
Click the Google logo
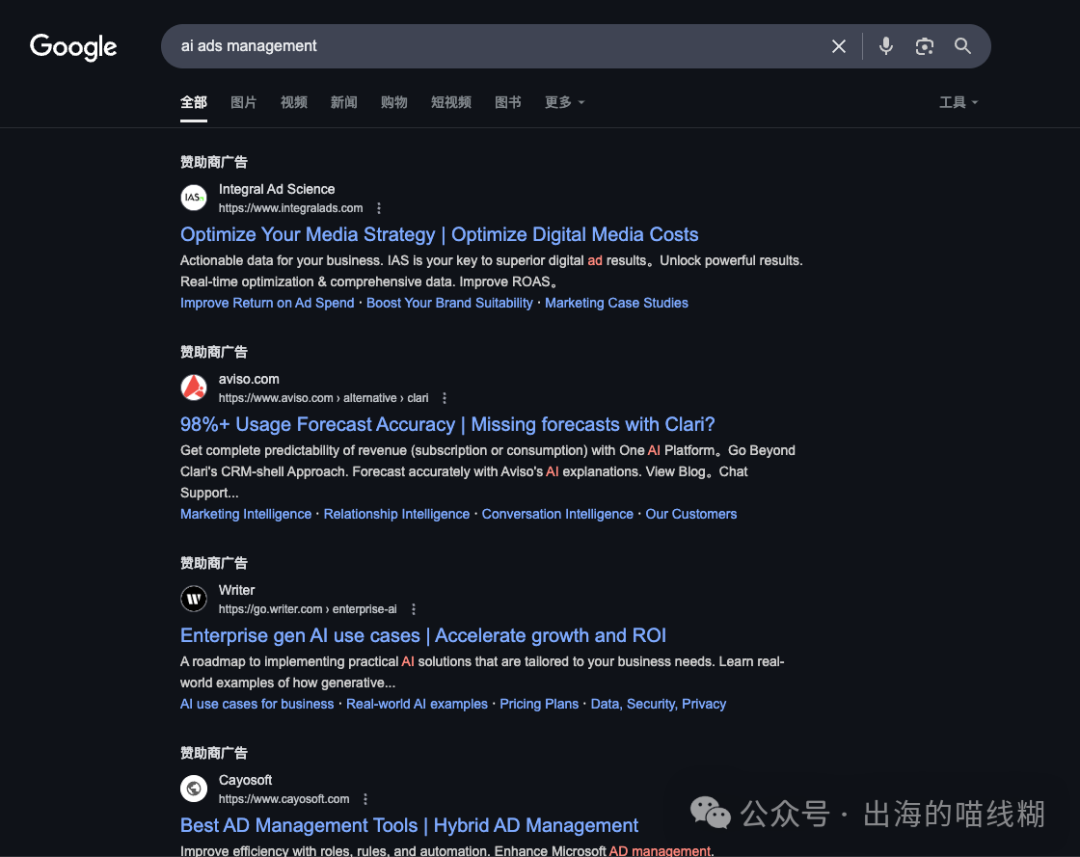73,47
